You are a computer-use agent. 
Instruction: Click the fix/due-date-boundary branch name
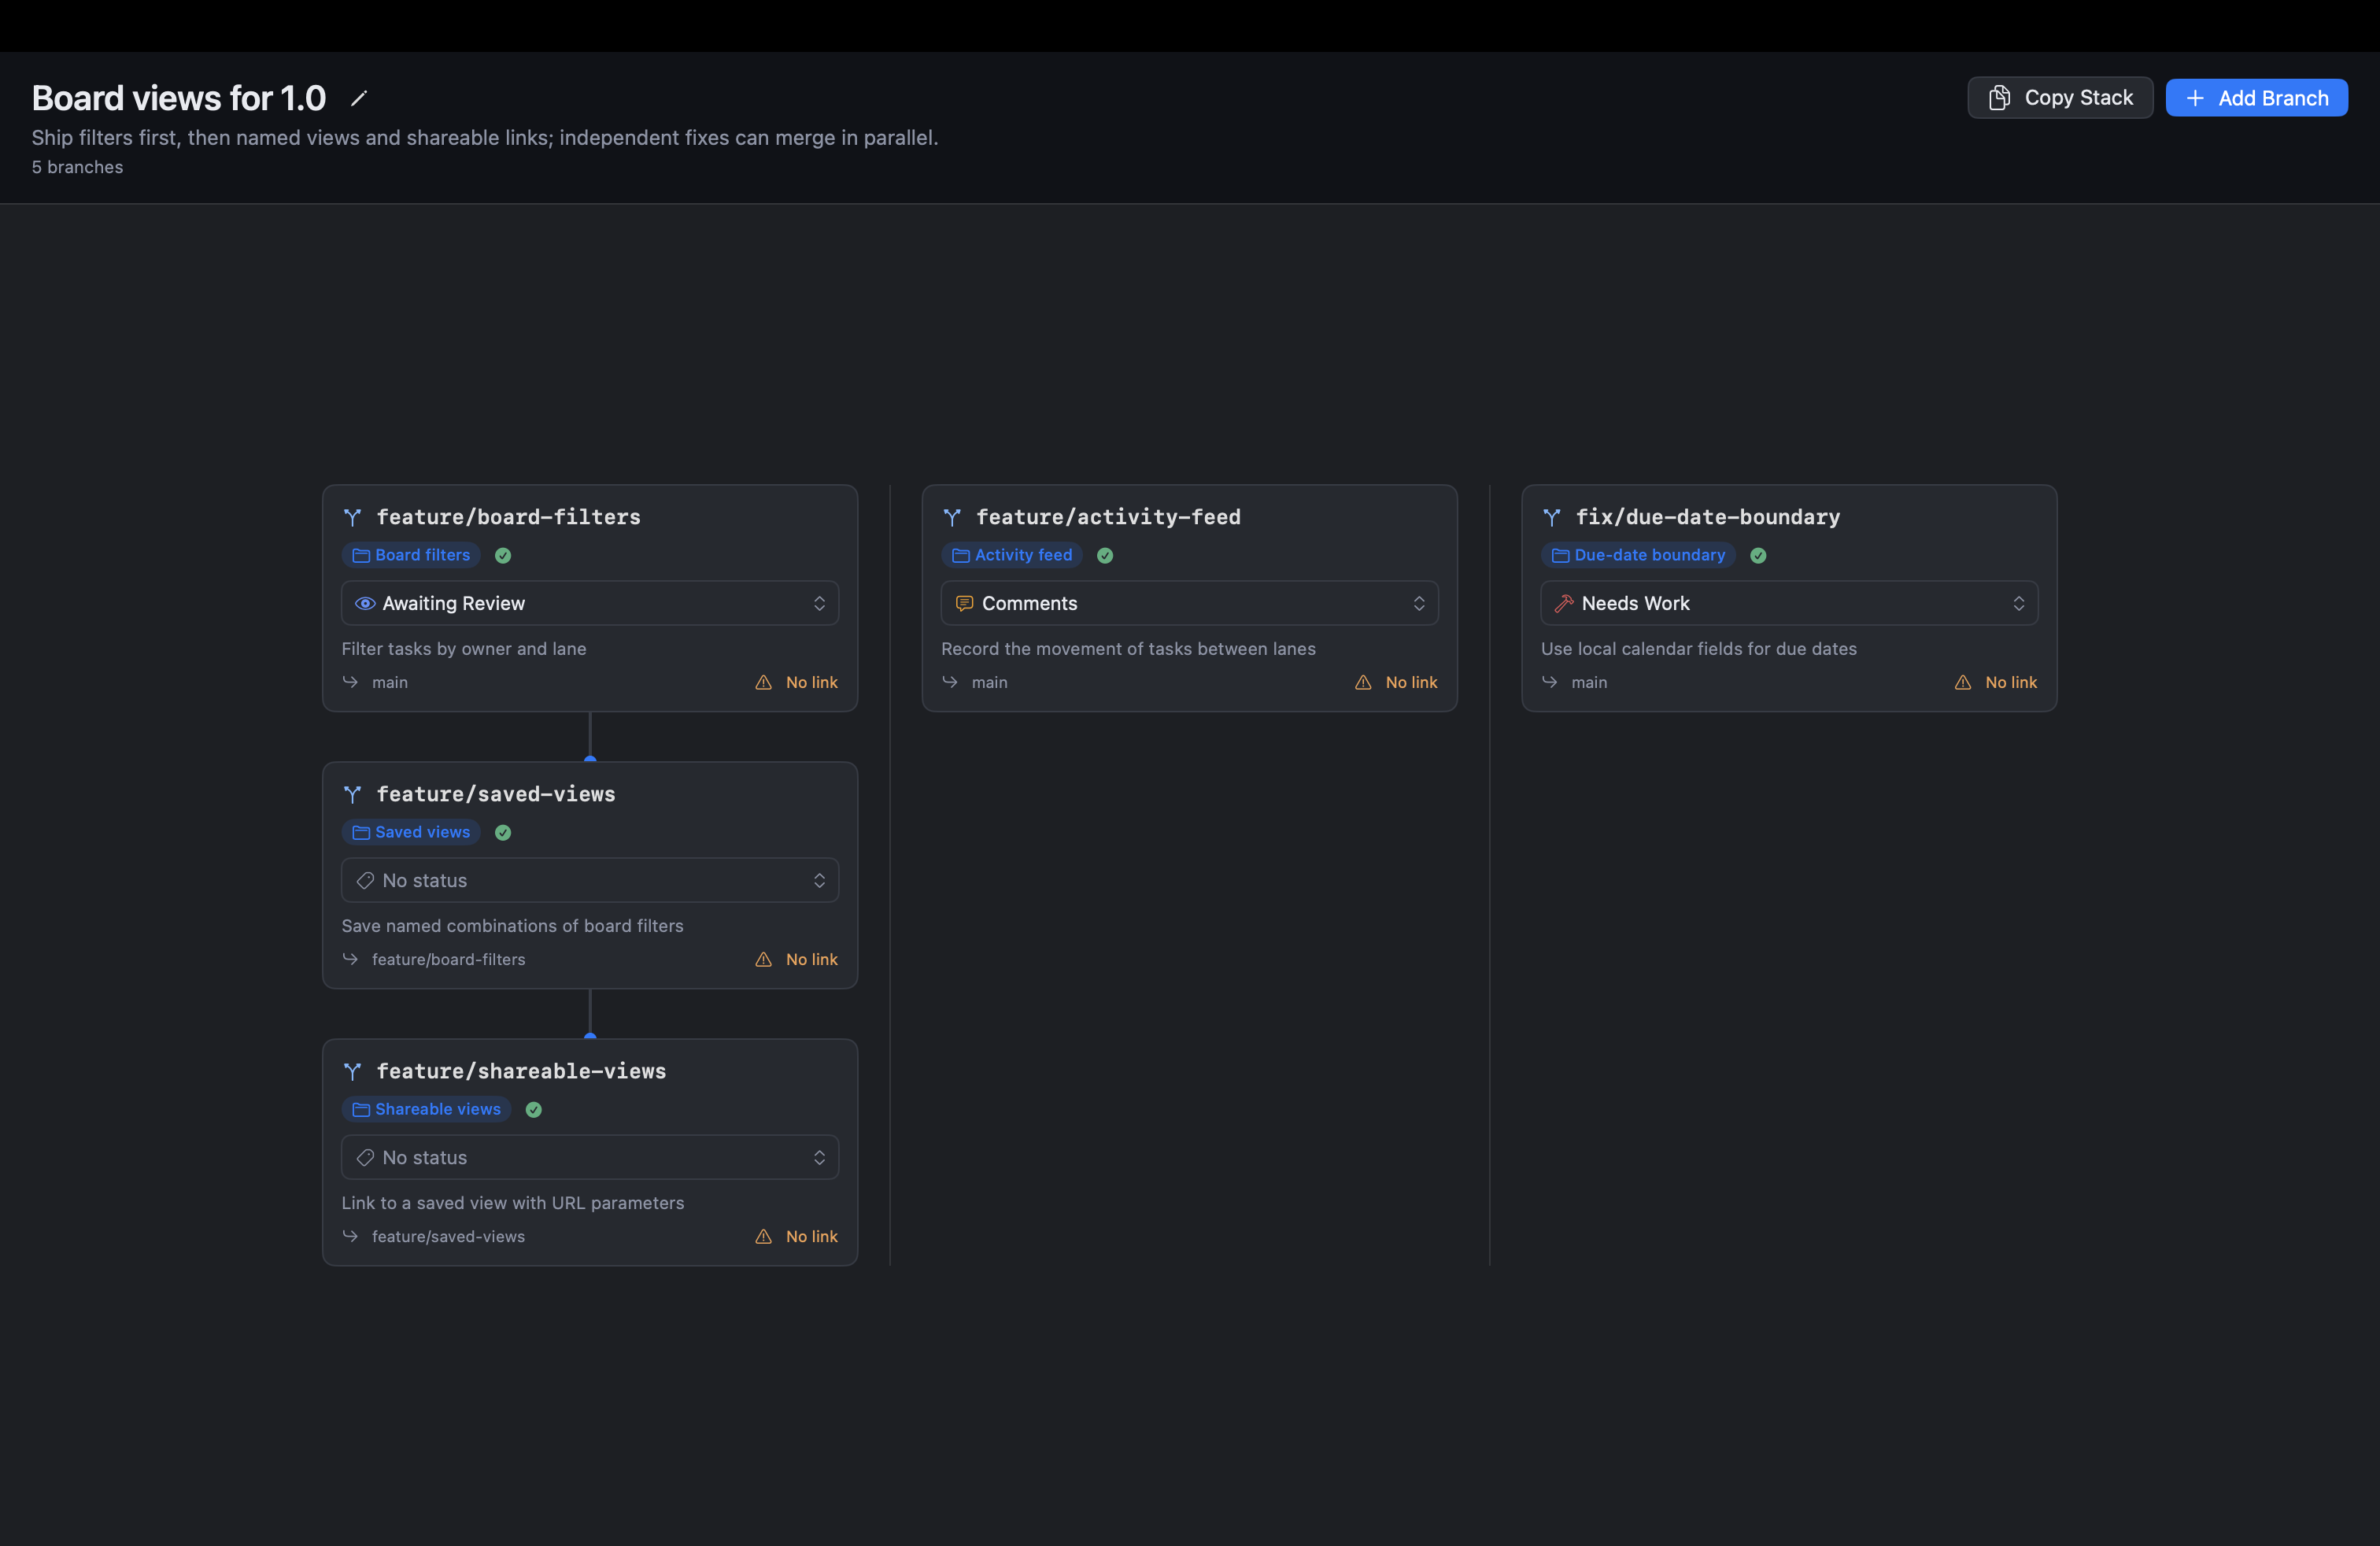[x=1708, y=517]
